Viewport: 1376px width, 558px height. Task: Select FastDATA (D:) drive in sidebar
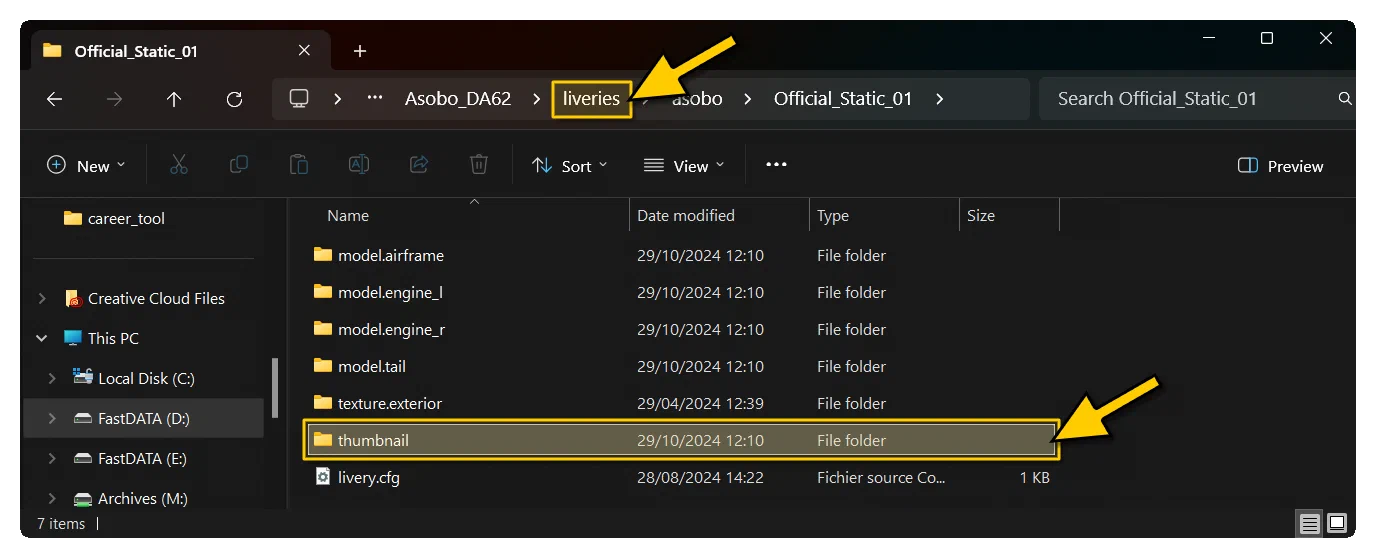[x=144, y=418]
